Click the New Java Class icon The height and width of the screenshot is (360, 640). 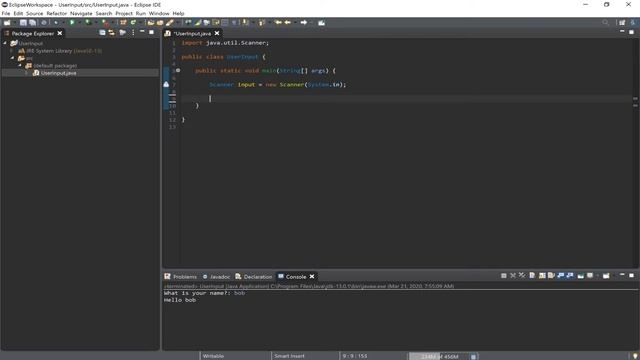pos(133,23)
